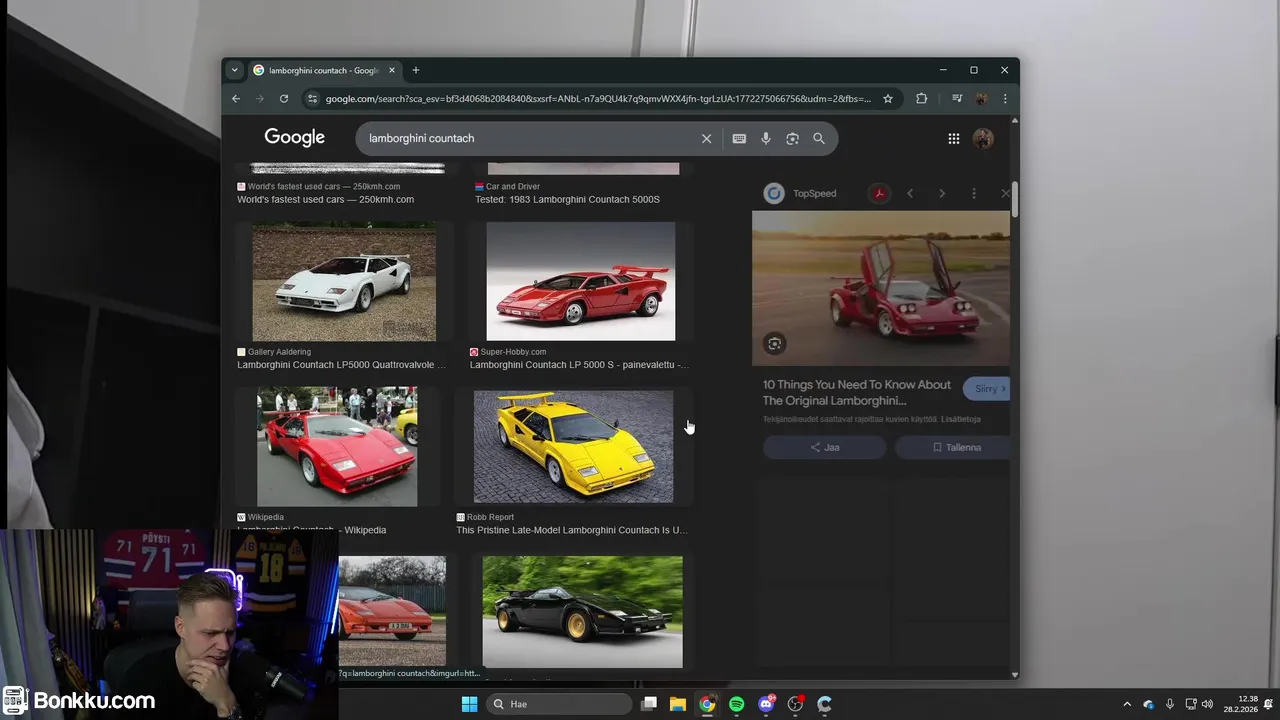Open the Chrome extensions puzzle icon
This screenshot has height=720, width=1280.
pos(922,99)
